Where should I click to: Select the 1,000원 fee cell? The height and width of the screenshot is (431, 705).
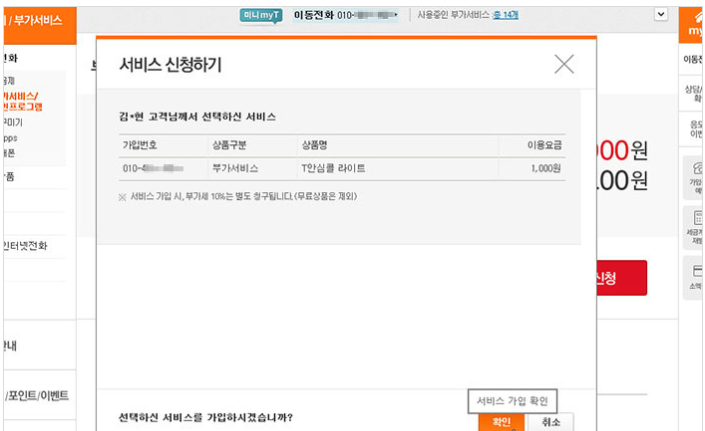[546, 168]
